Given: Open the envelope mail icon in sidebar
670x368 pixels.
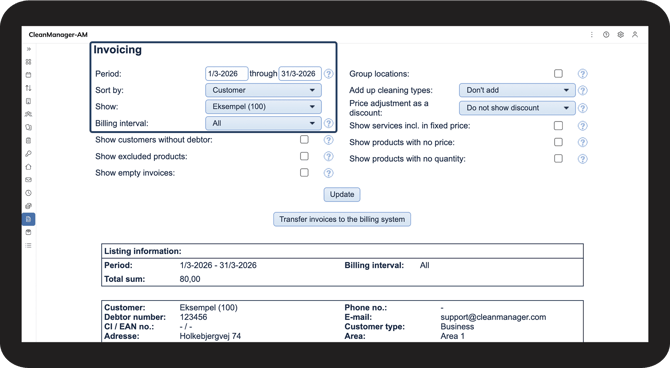Looking at the screenshot, I should coord(29,180).
